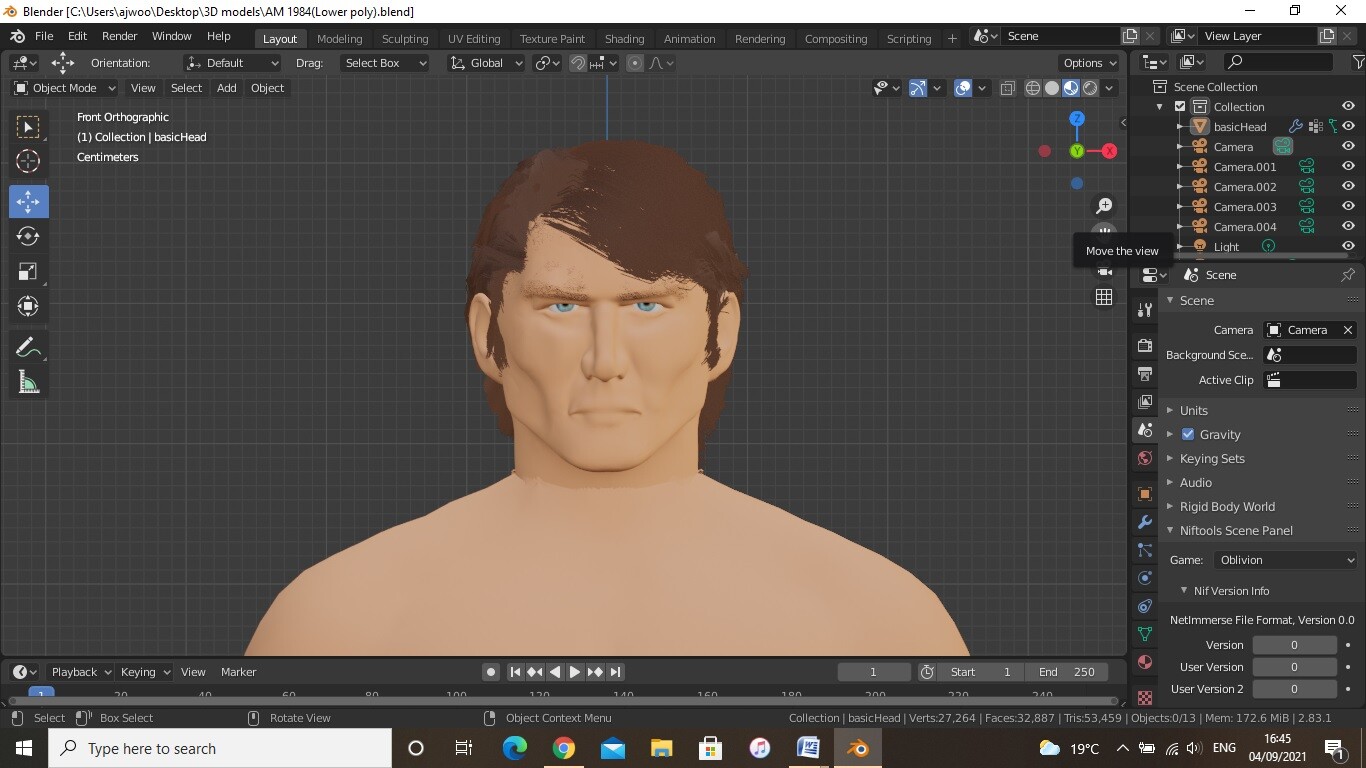Select the Scale tool
The image size is (1366, 768).
[28, 272]
